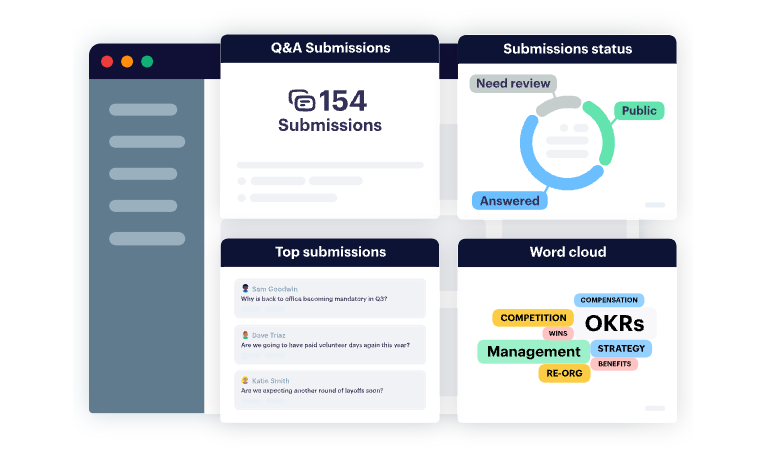Viewport: 770px width, 456px height.
Task: Click the green Public donut segment
Action: pos(607,132)
